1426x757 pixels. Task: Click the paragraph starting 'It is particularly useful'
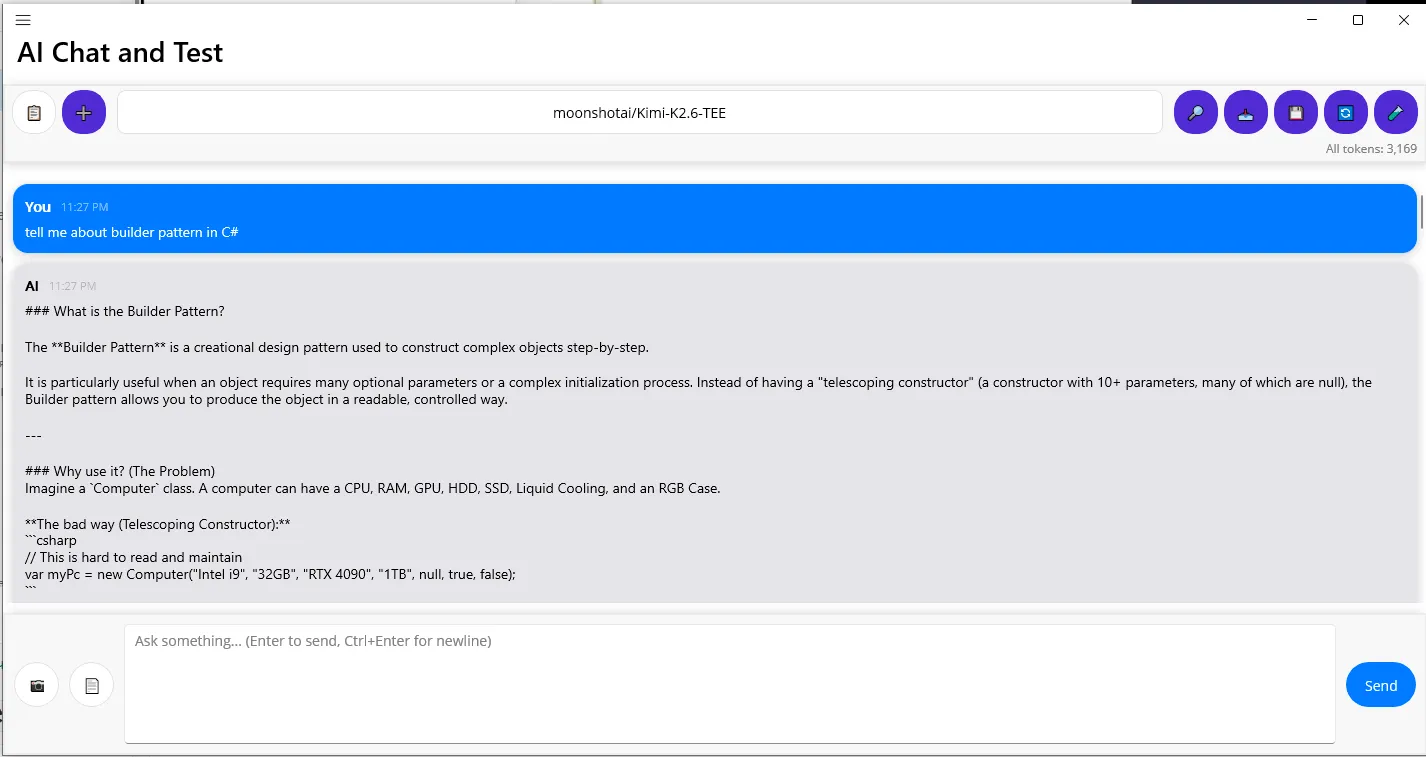click(x=698, y=391)
